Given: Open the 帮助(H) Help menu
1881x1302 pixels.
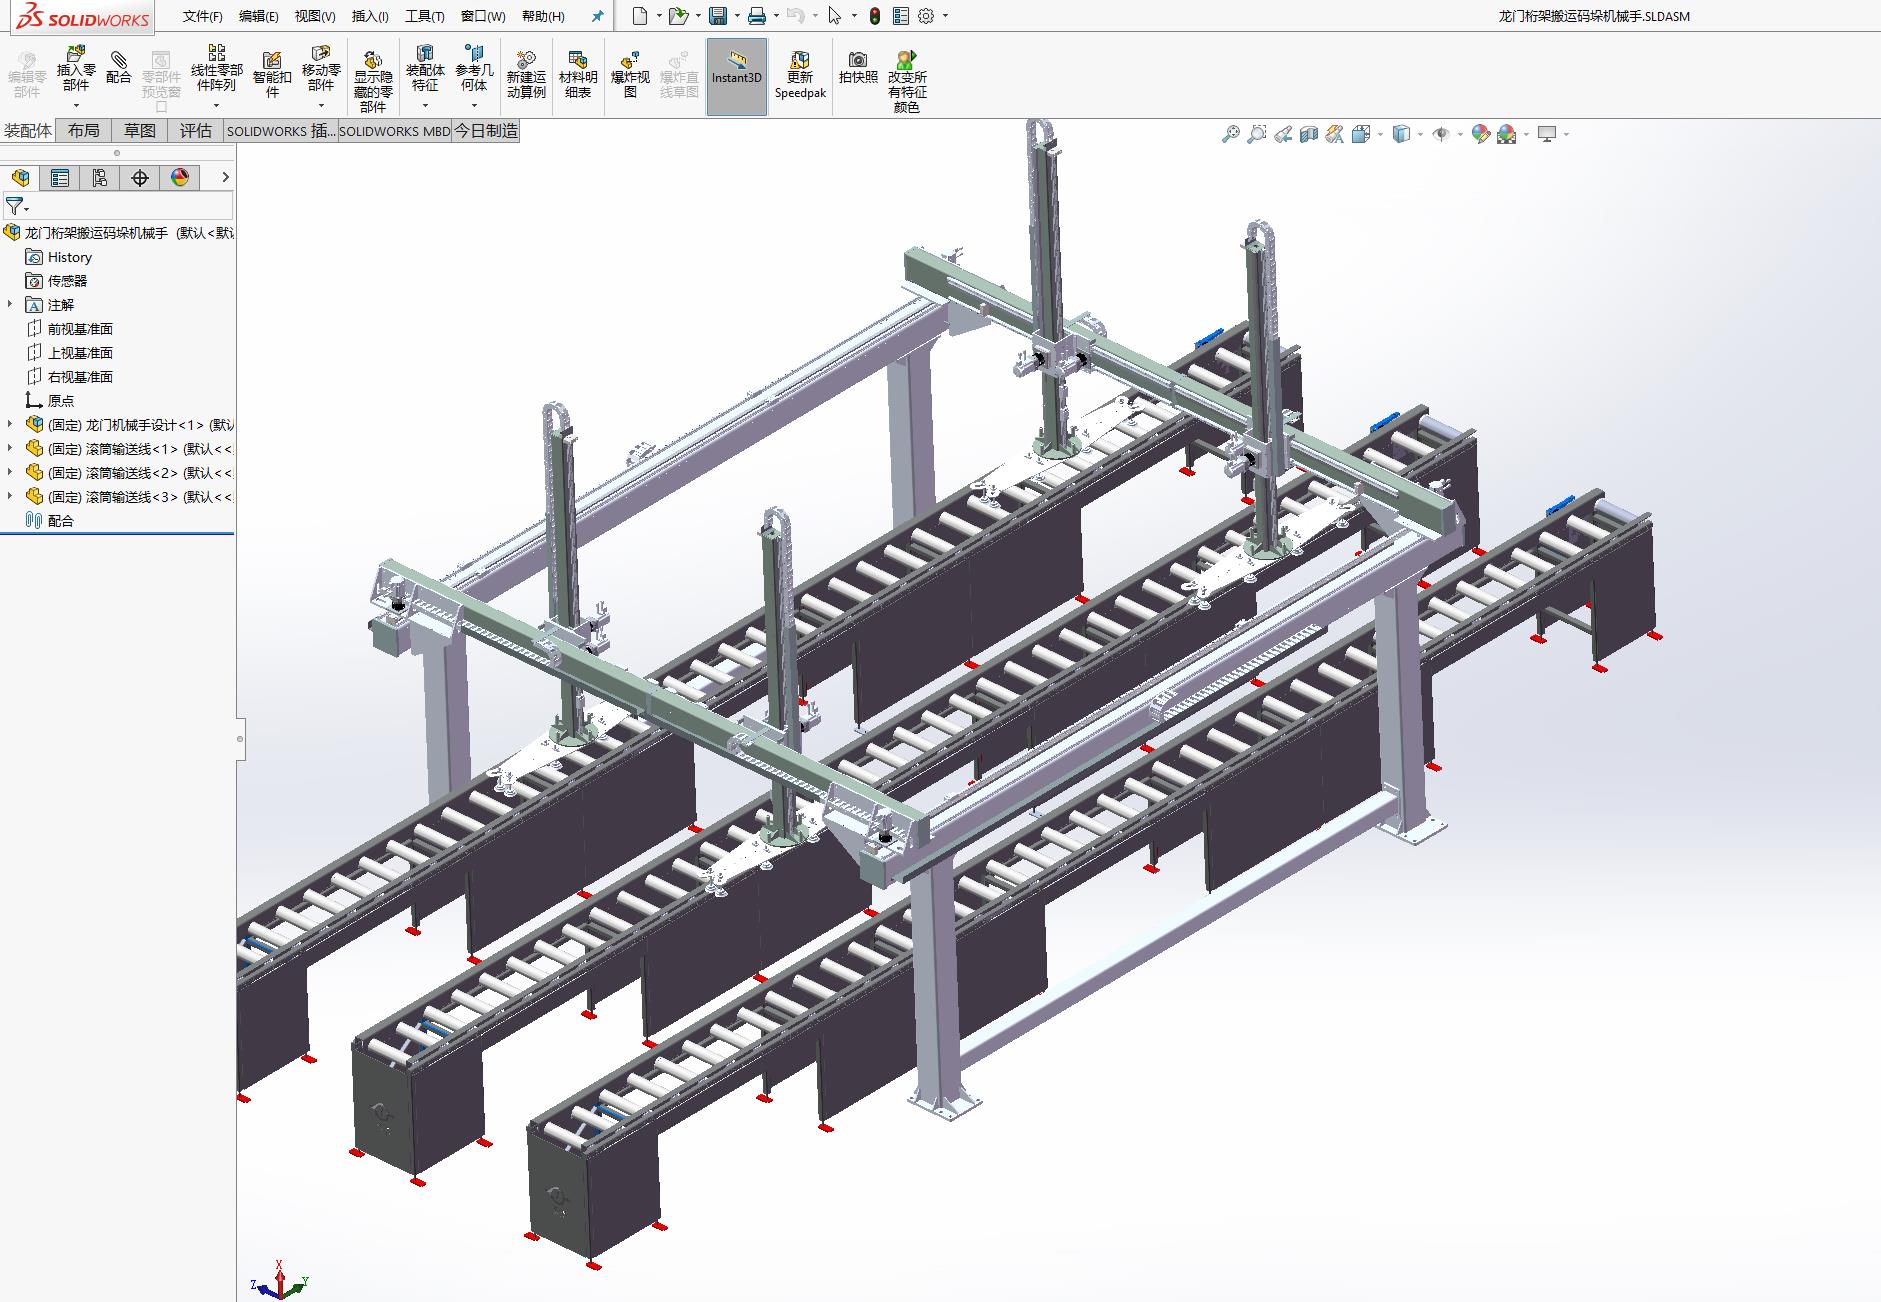Looking at the screenshot, I should (543, 16).
